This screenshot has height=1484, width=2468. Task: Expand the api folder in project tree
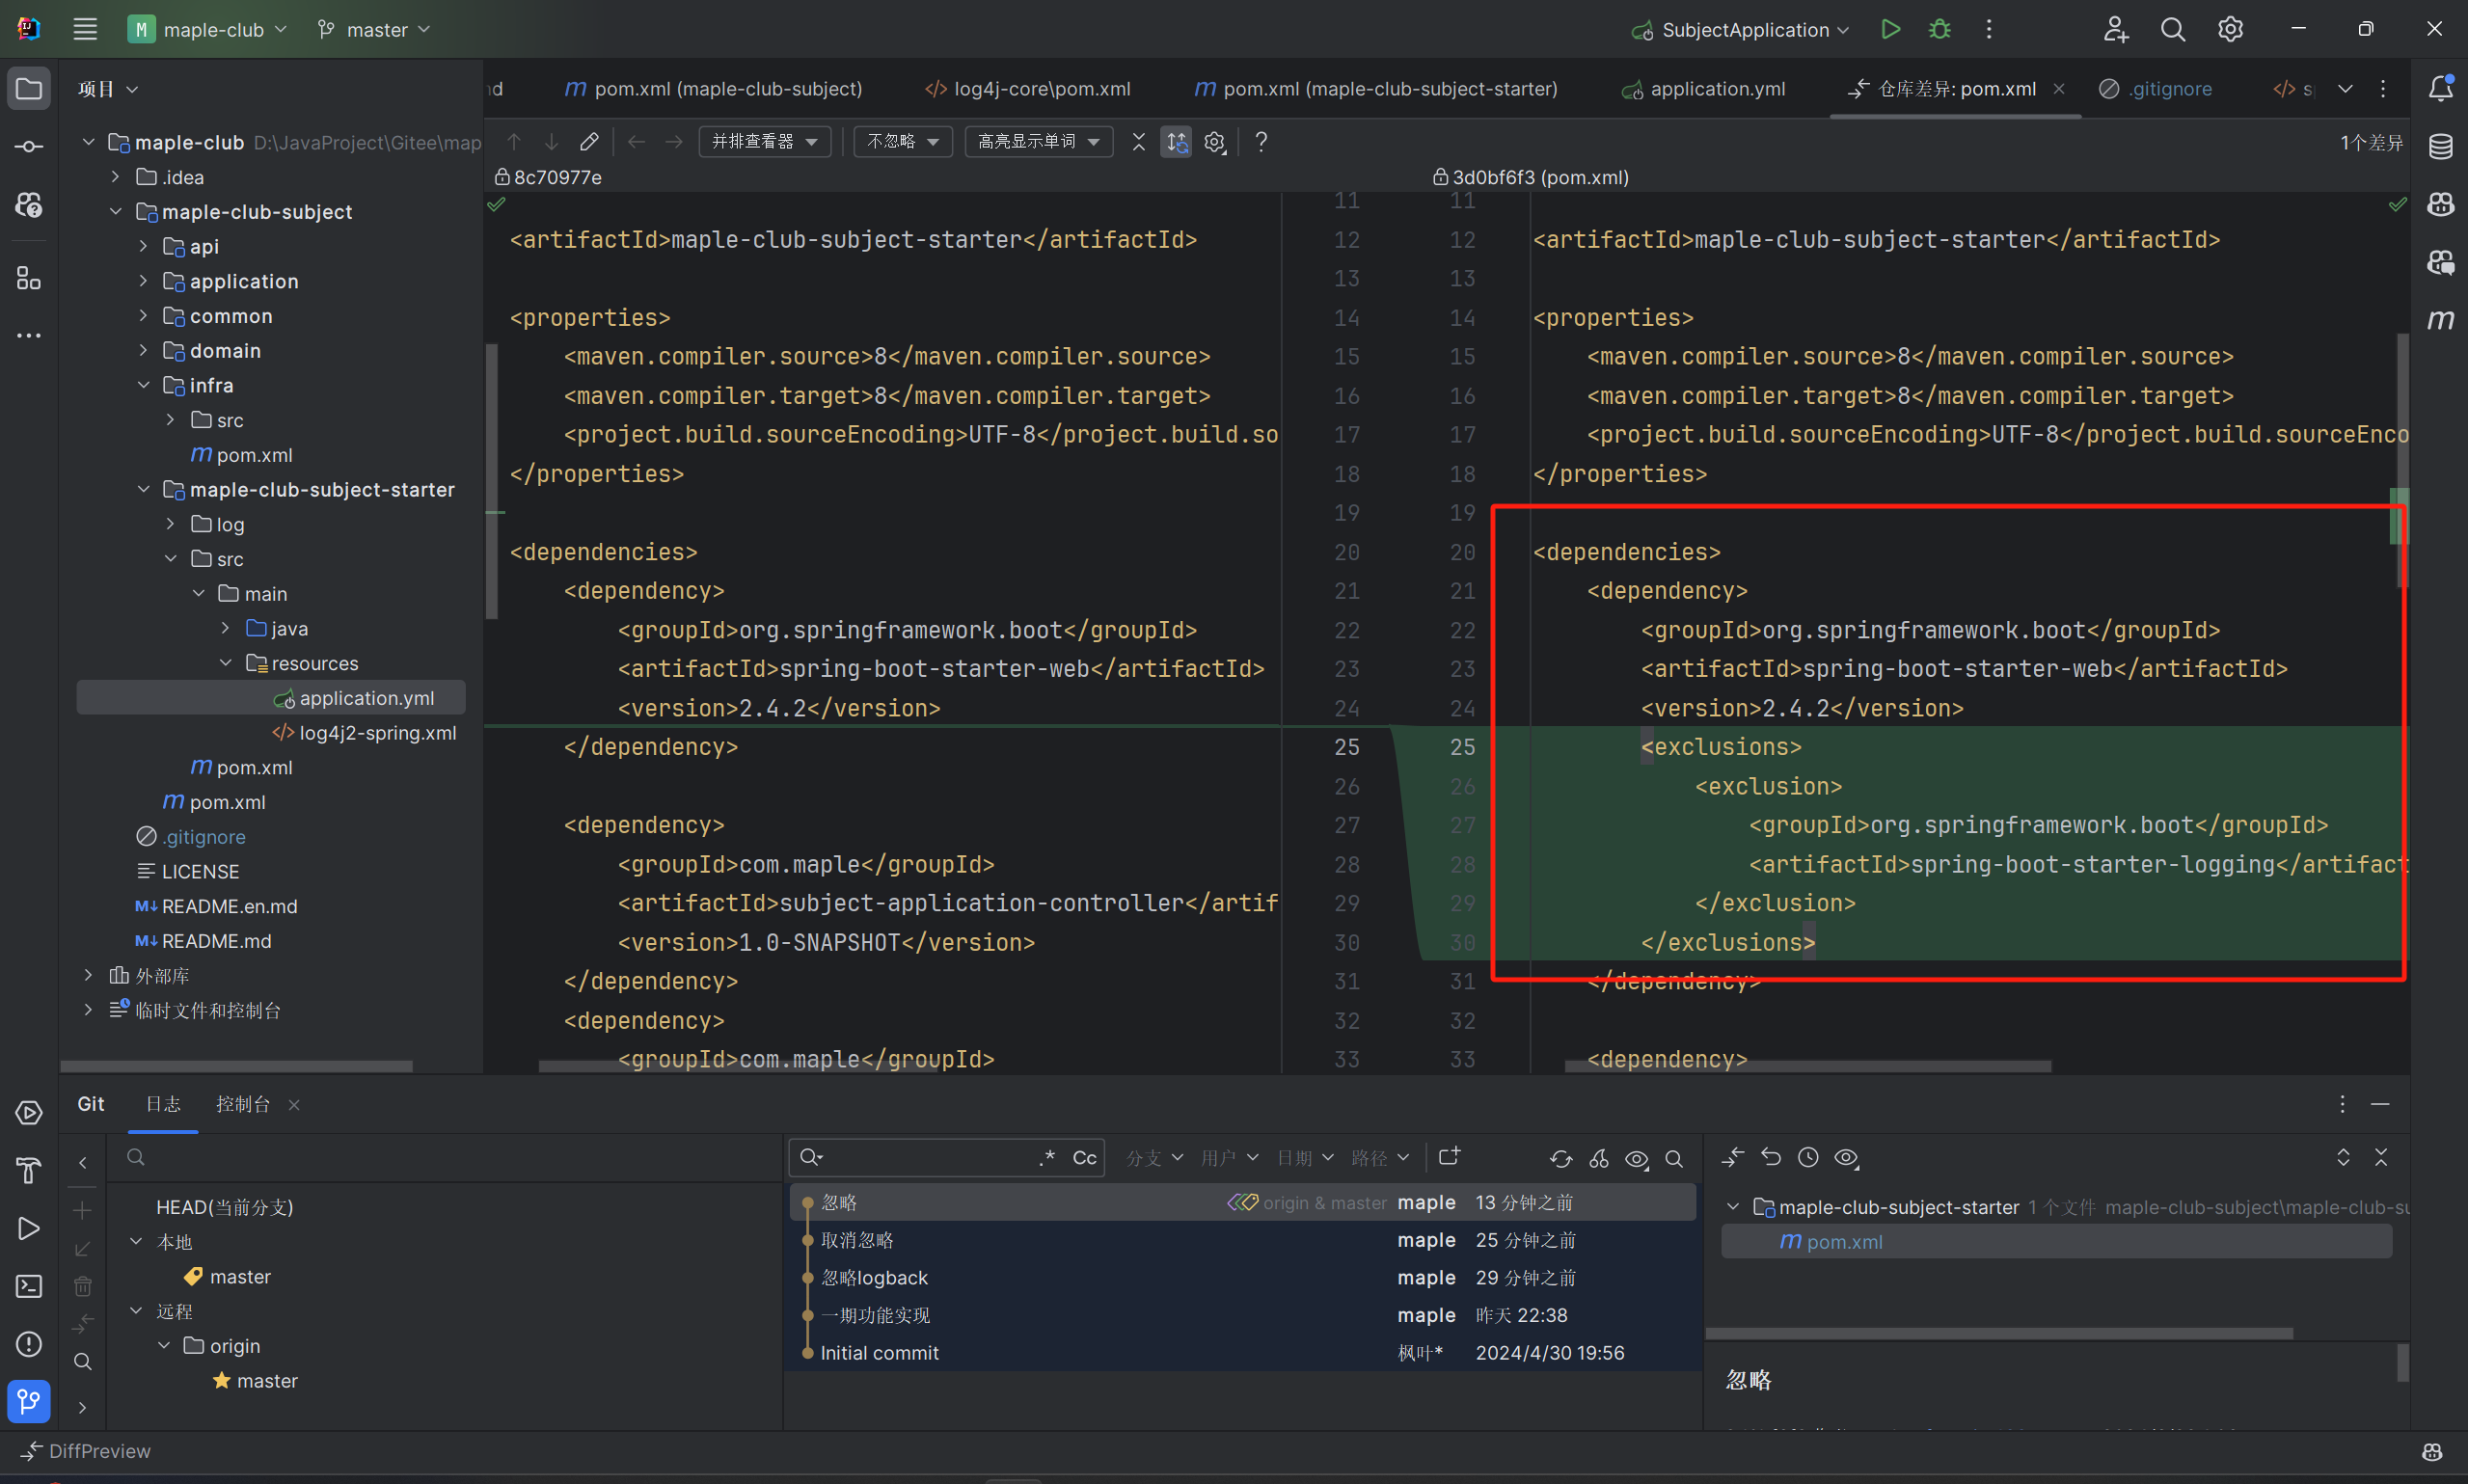pyautogui.click(x=143, y=246)
